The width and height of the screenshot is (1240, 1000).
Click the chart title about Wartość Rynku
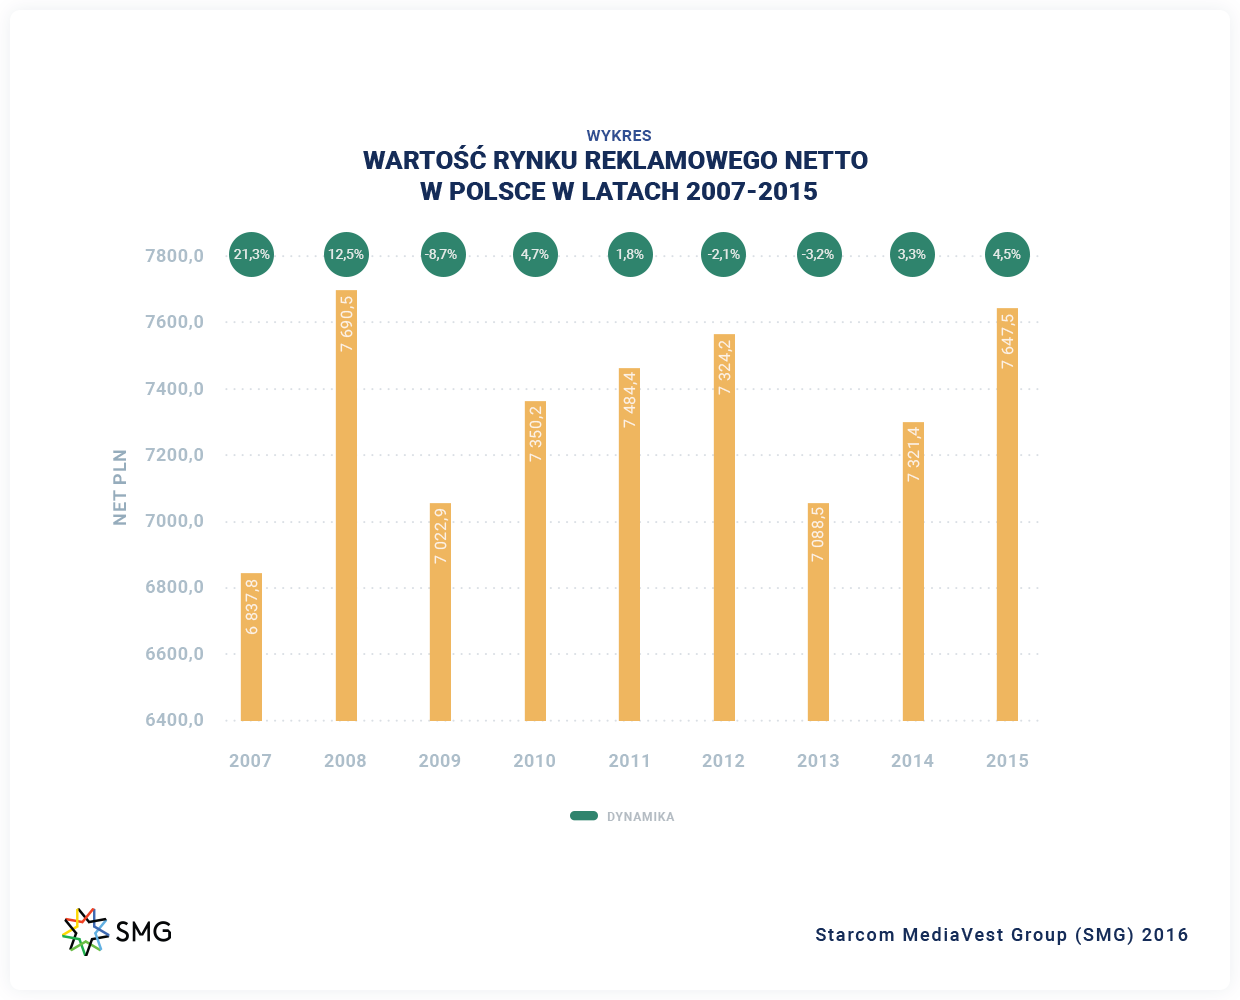pos(616,175)
